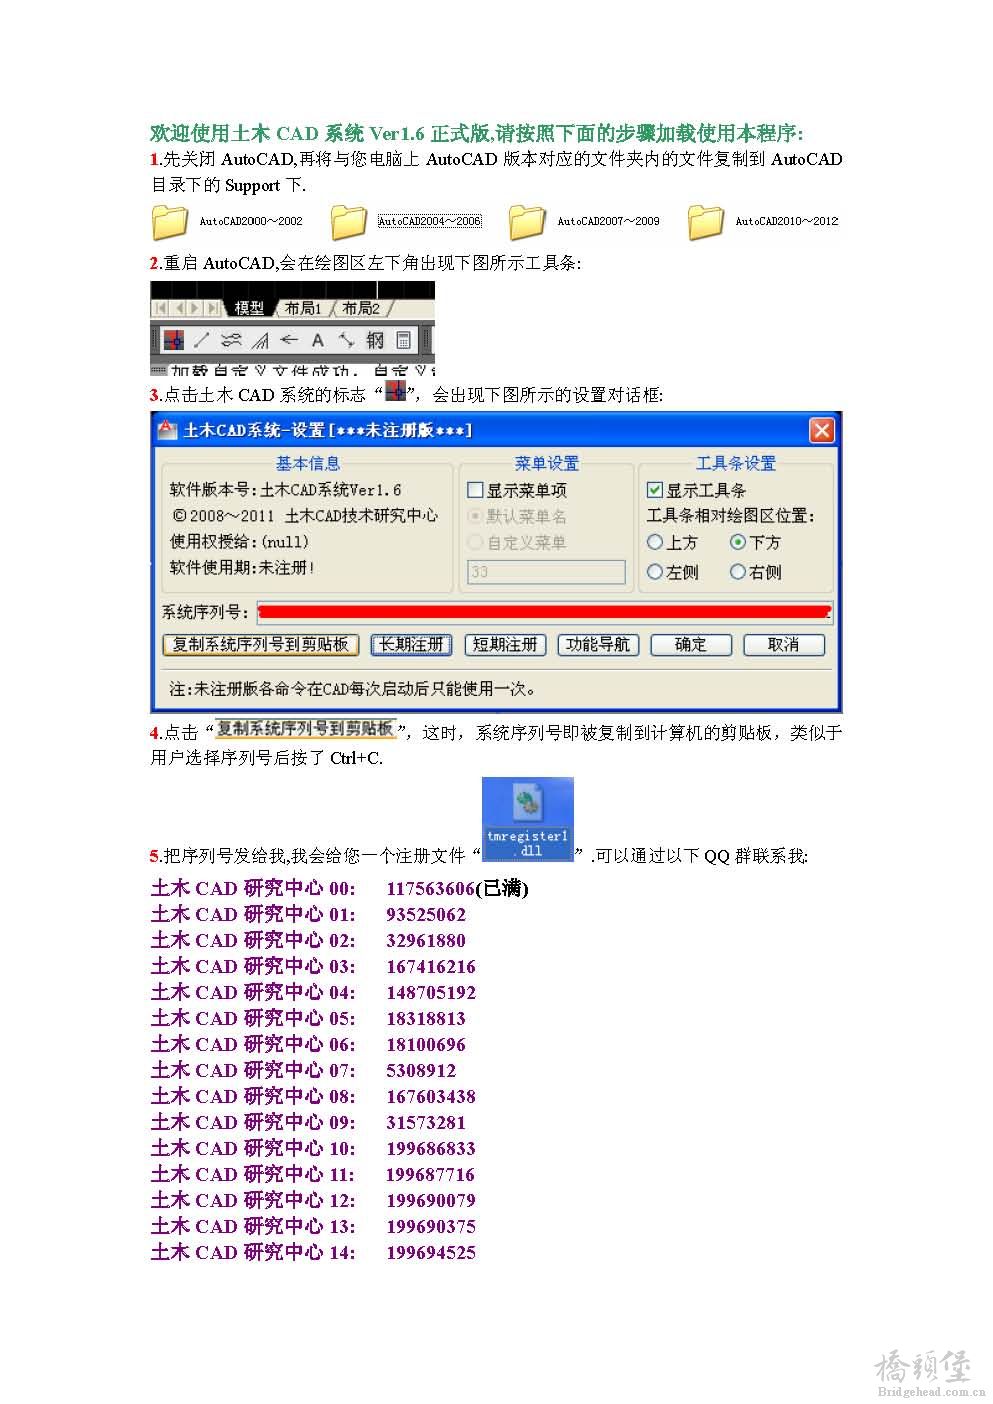Click the 软件版本号 version text in dialog
The width and height of the screenshot is (993, 1404).
tap(286, 490)
